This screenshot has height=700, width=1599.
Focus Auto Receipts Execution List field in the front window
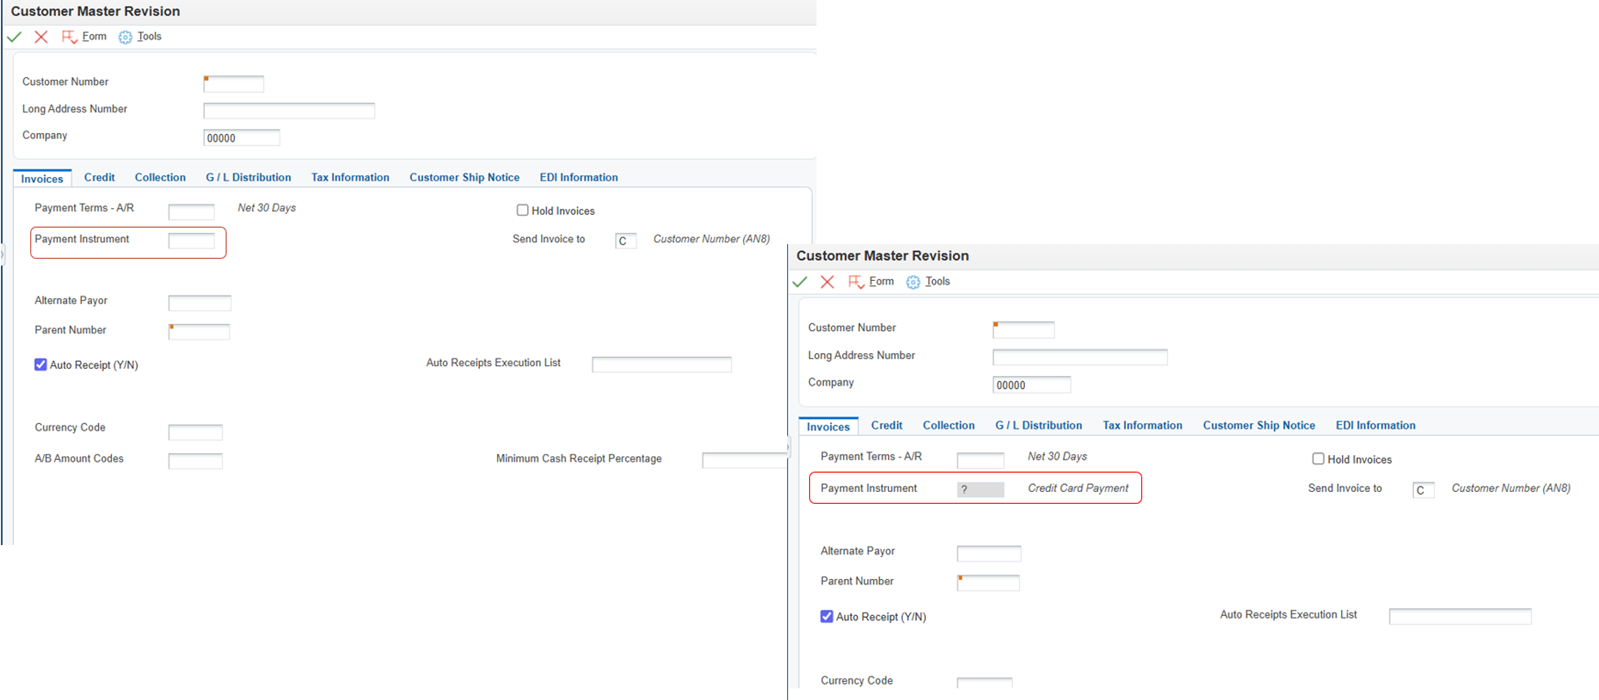pos(1459,617)
